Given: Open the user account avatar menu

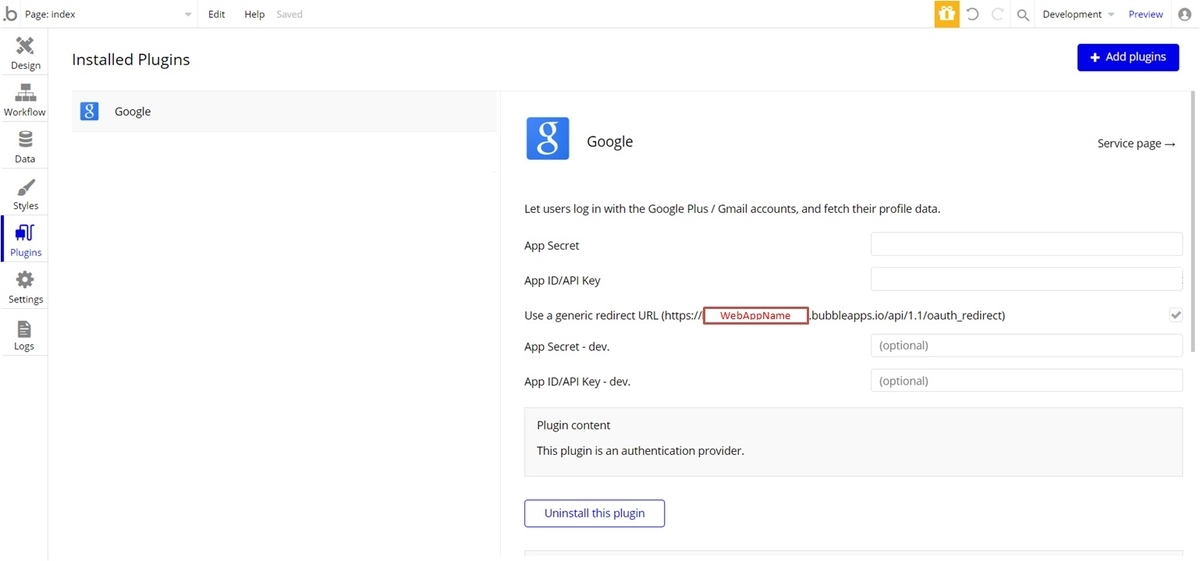Looking at the screenshot, I should (x=1185, y=14).
